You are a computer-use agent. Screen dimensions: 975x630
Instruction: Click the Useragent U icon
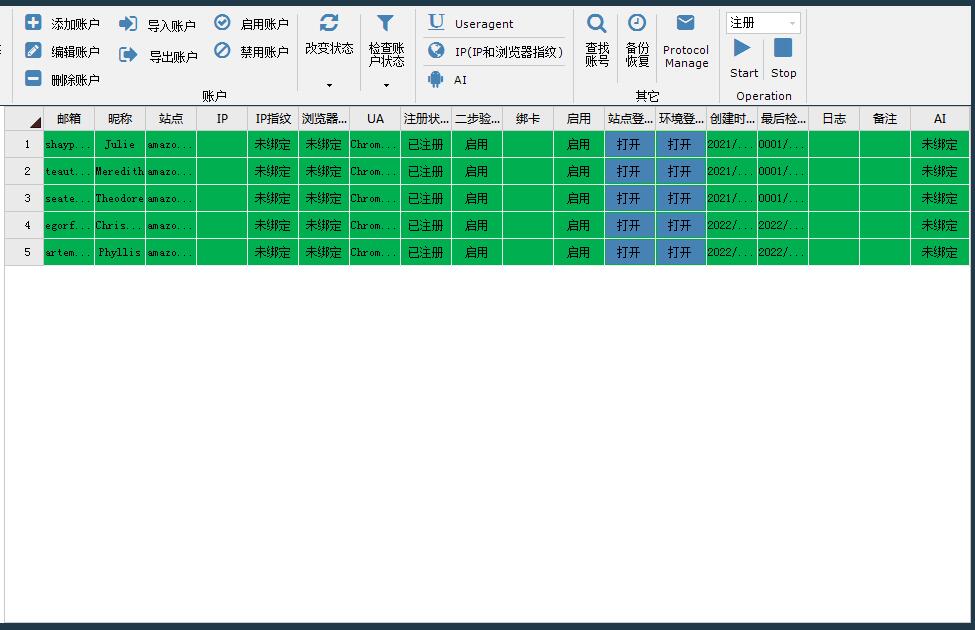tap(437, 22)
